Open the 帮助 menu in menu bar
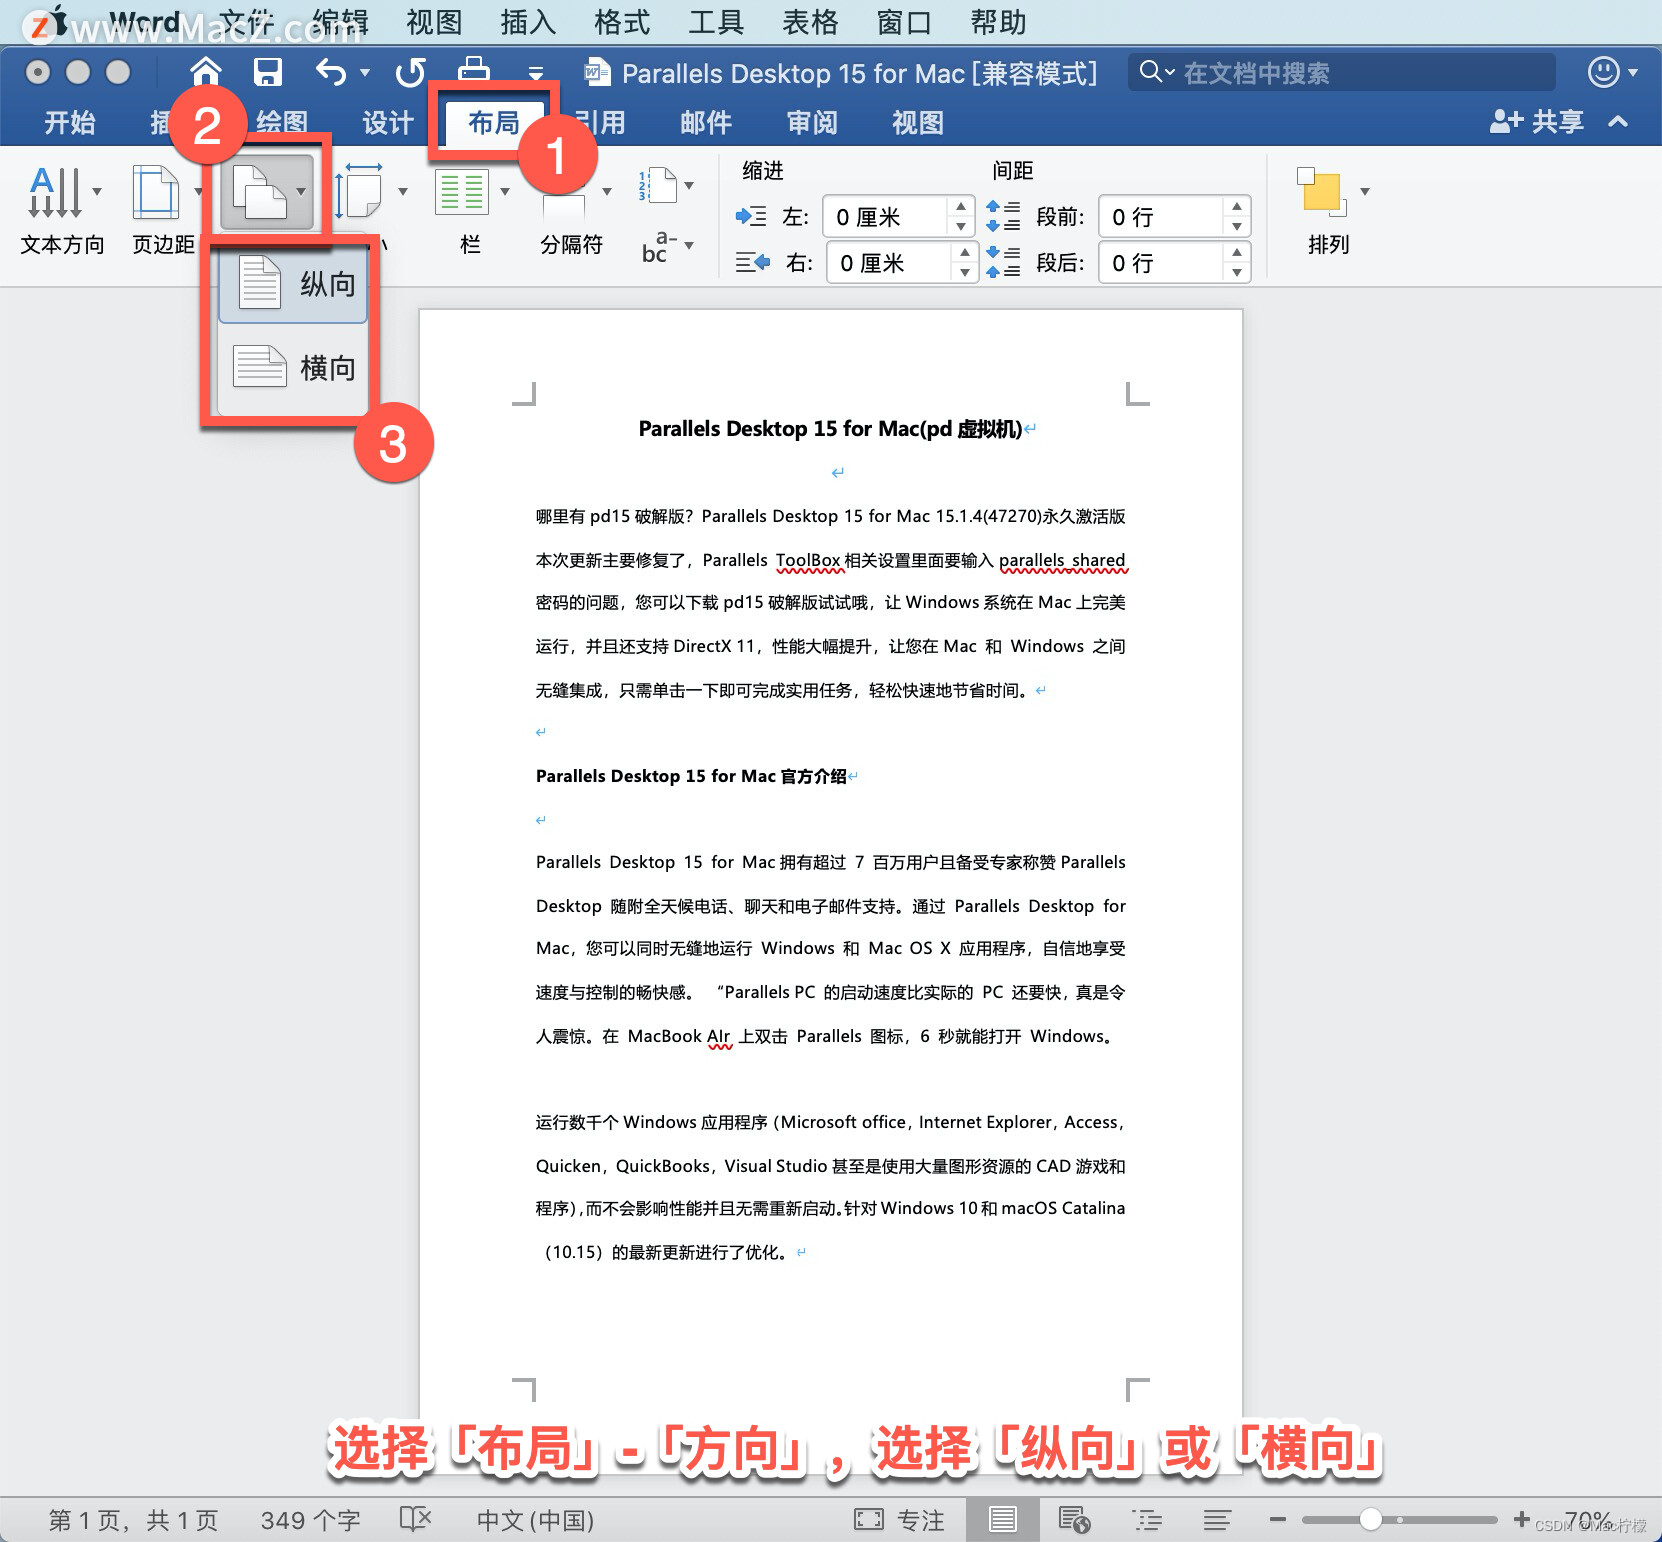 pos(998,22)
